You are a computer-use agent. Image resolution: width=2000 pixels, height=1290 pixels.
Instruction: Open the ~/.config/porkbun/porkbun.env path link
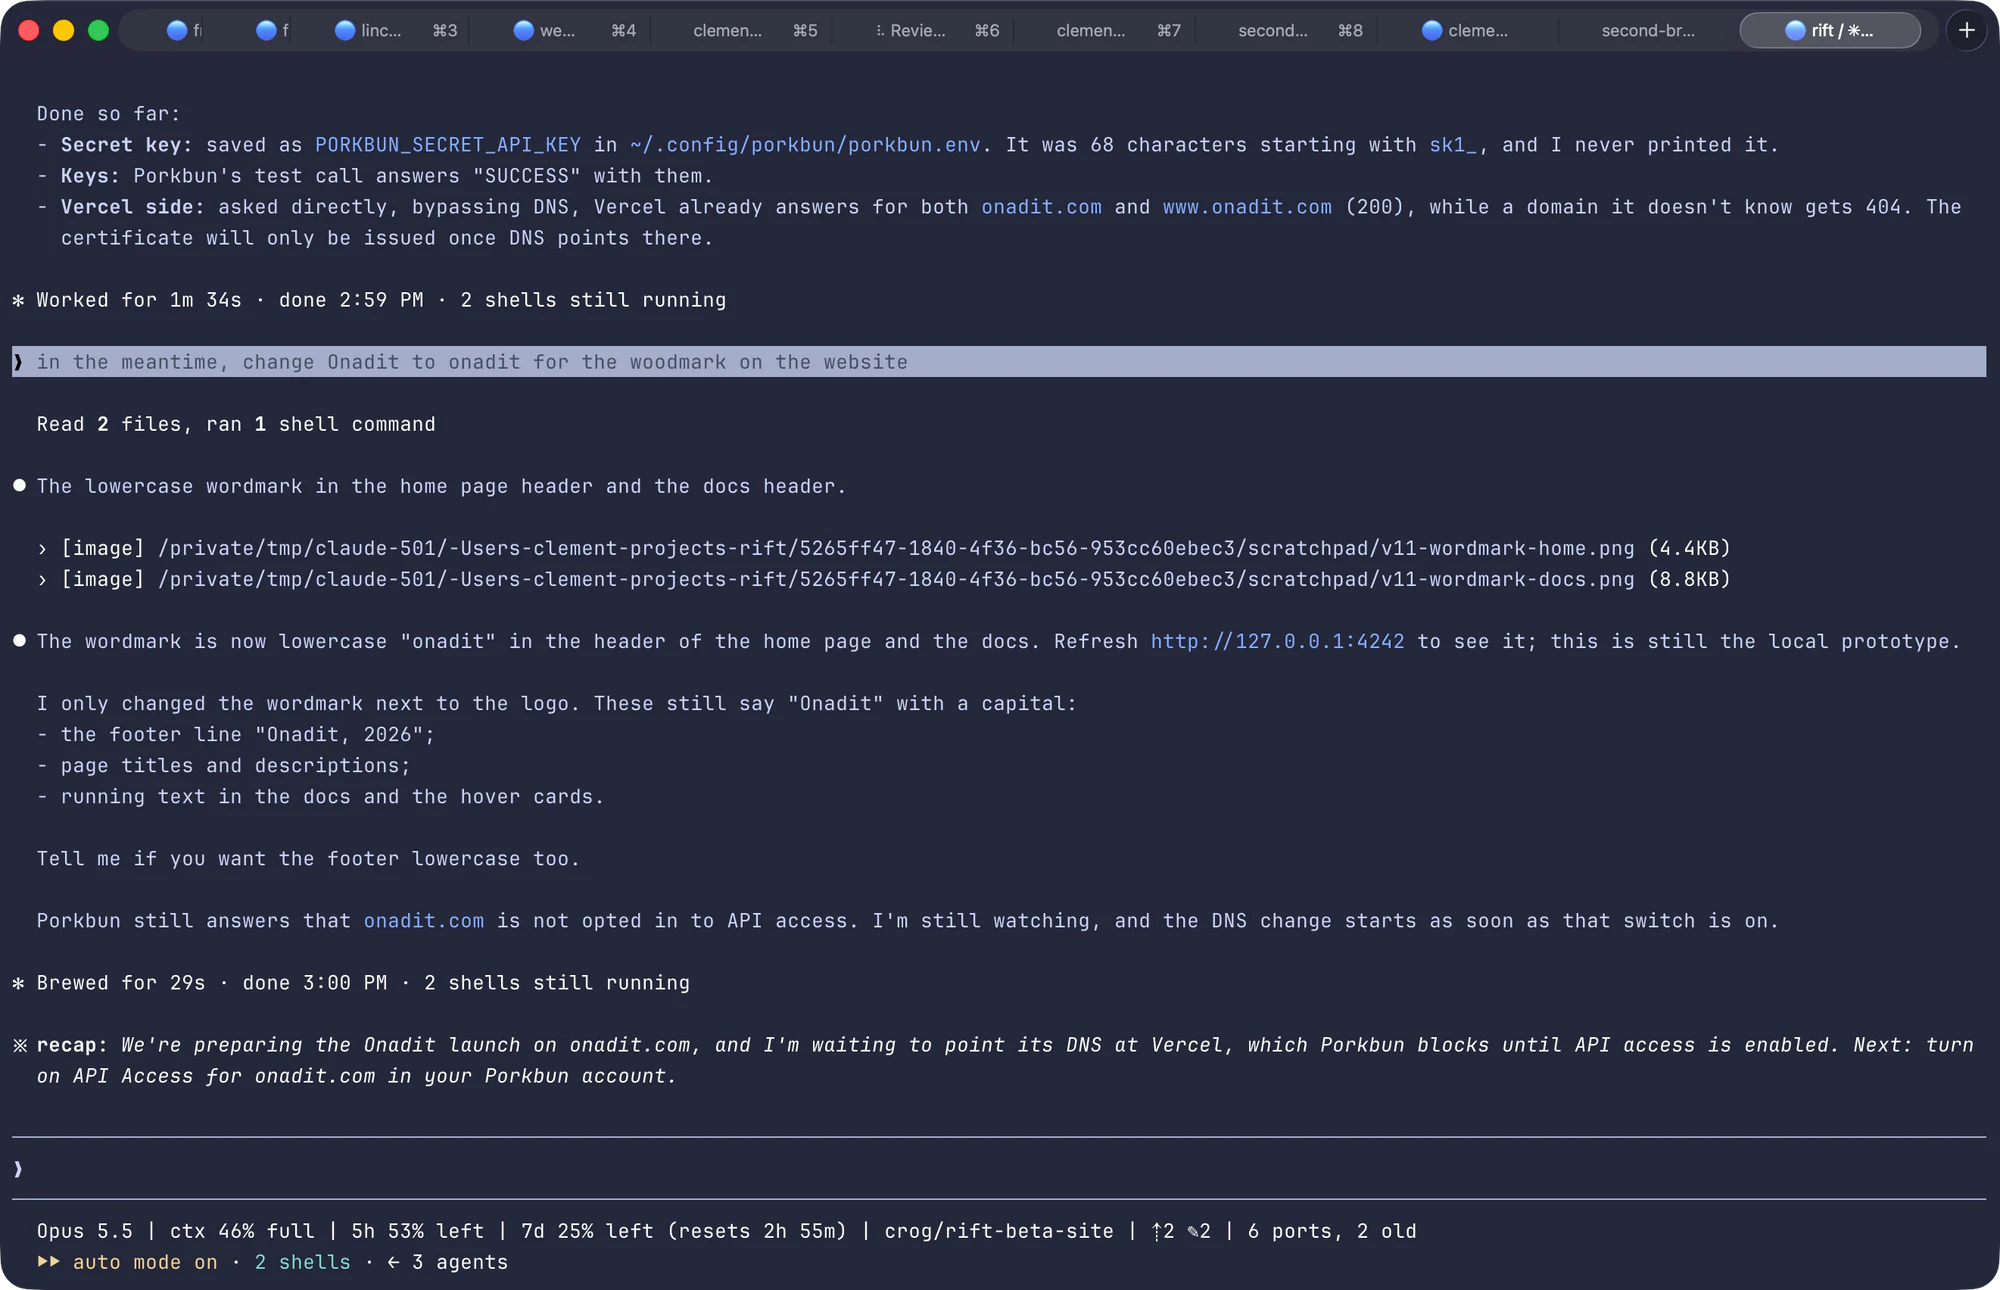805,145
